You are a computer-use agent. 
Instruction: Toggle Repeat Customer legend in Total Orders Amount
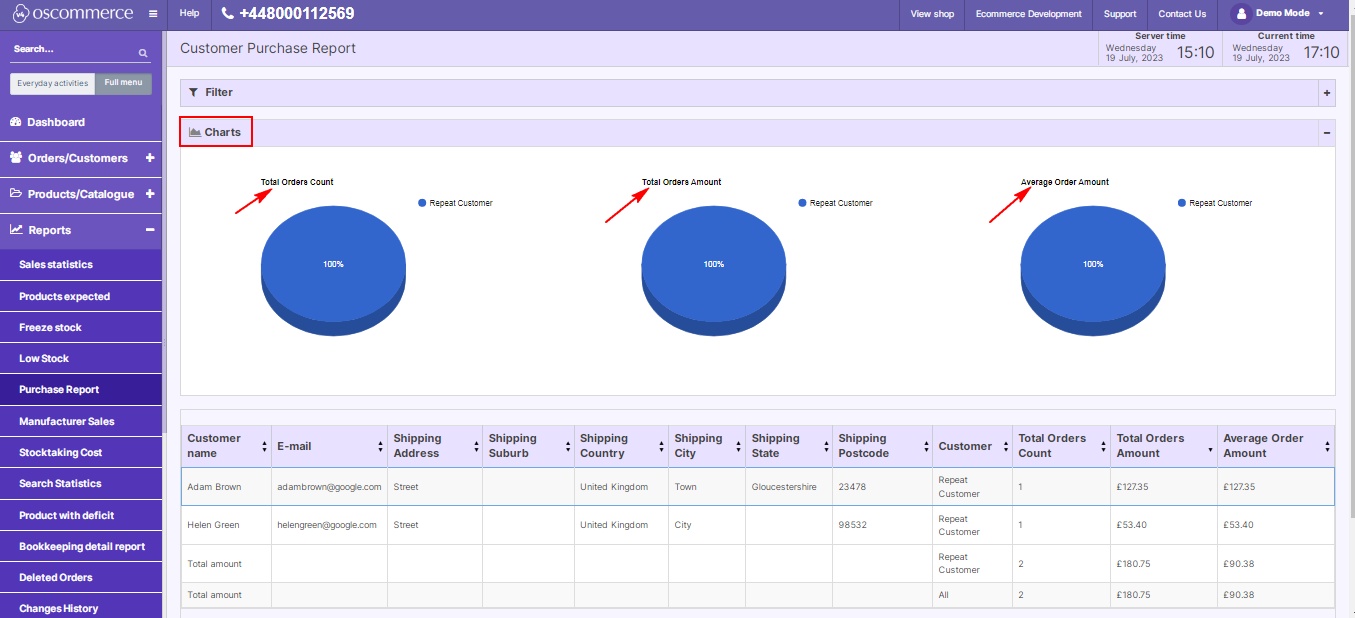tap(835, 203)
